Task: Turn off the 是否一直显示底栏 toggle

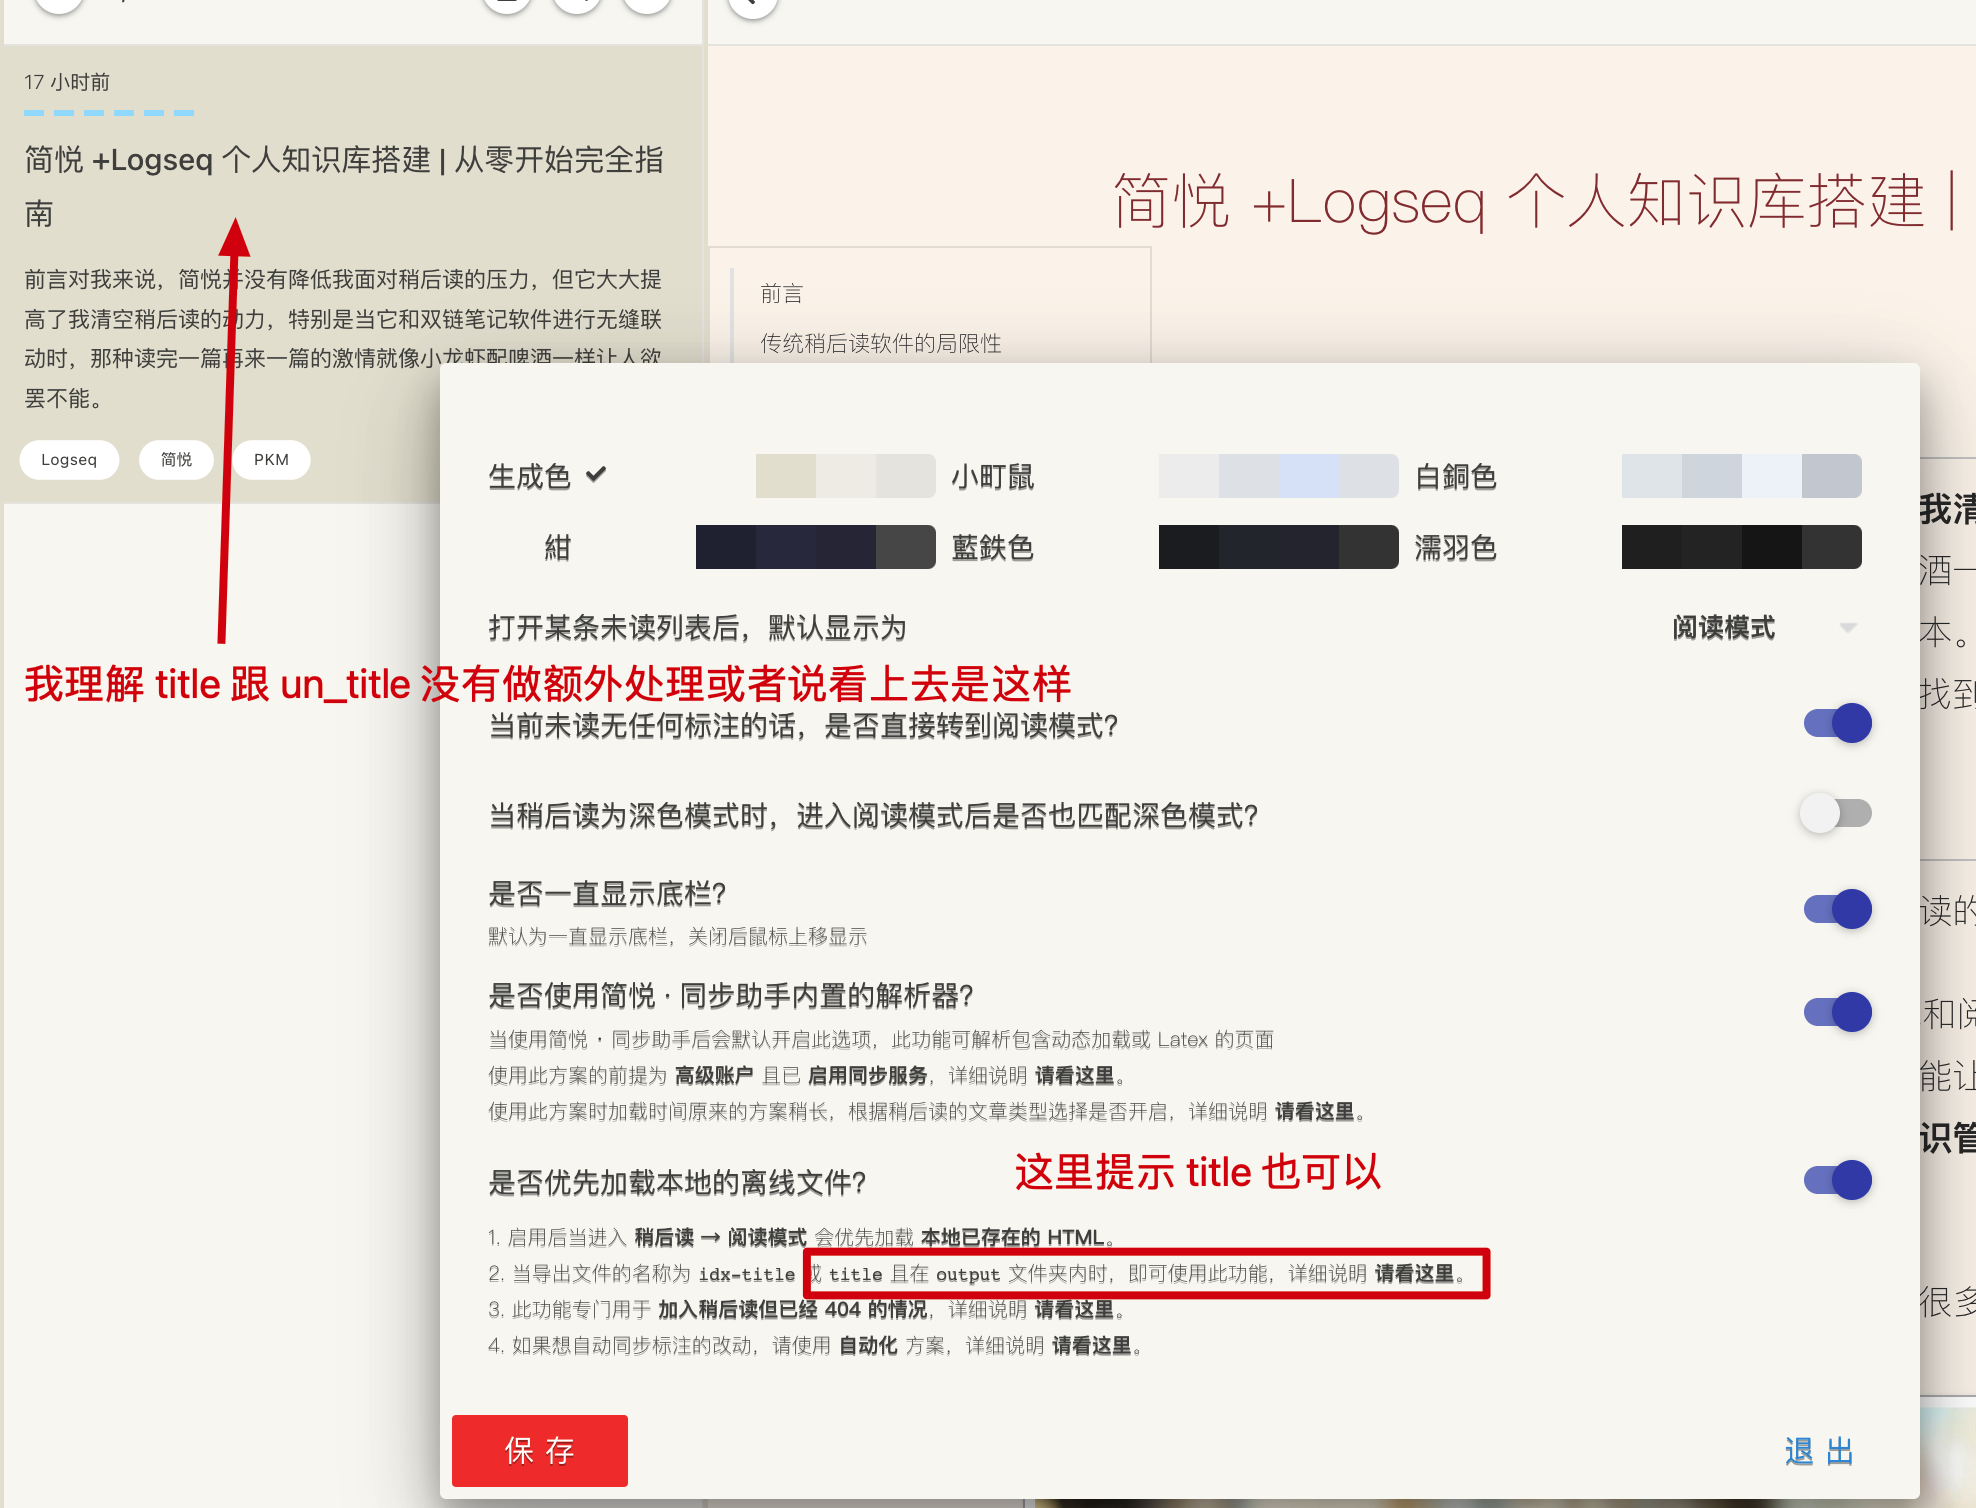Action: point(1835,909)
